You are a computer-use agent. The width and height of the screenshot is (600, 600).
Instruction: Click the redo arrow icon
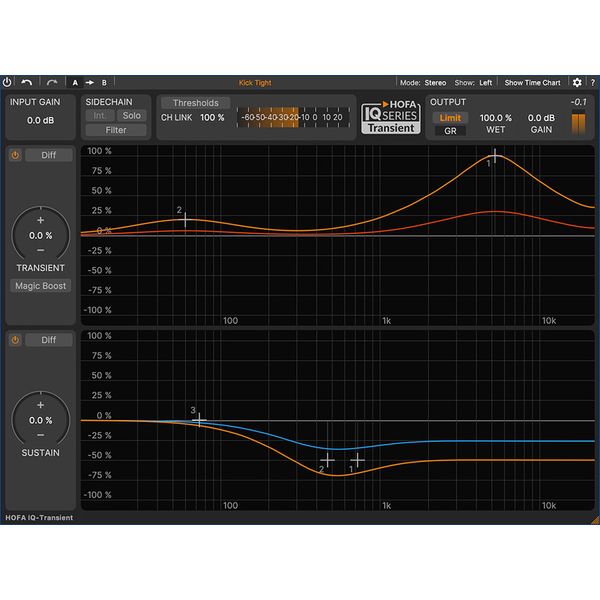tap(52, 82)
